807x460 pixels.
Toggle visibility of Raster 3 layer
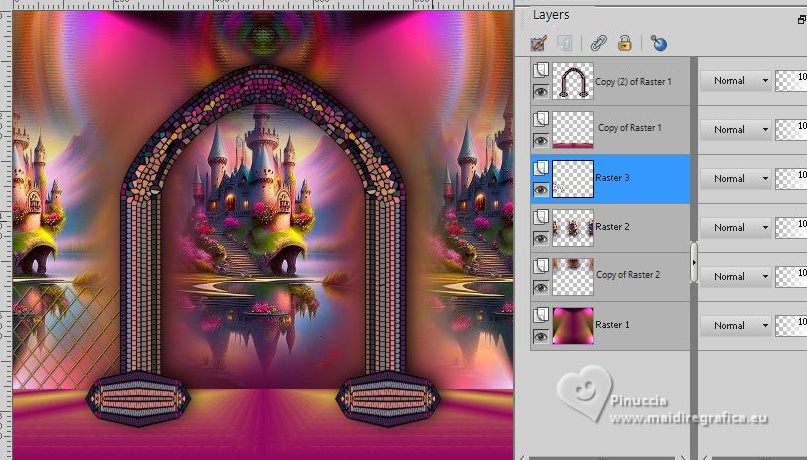coord(540,189)
